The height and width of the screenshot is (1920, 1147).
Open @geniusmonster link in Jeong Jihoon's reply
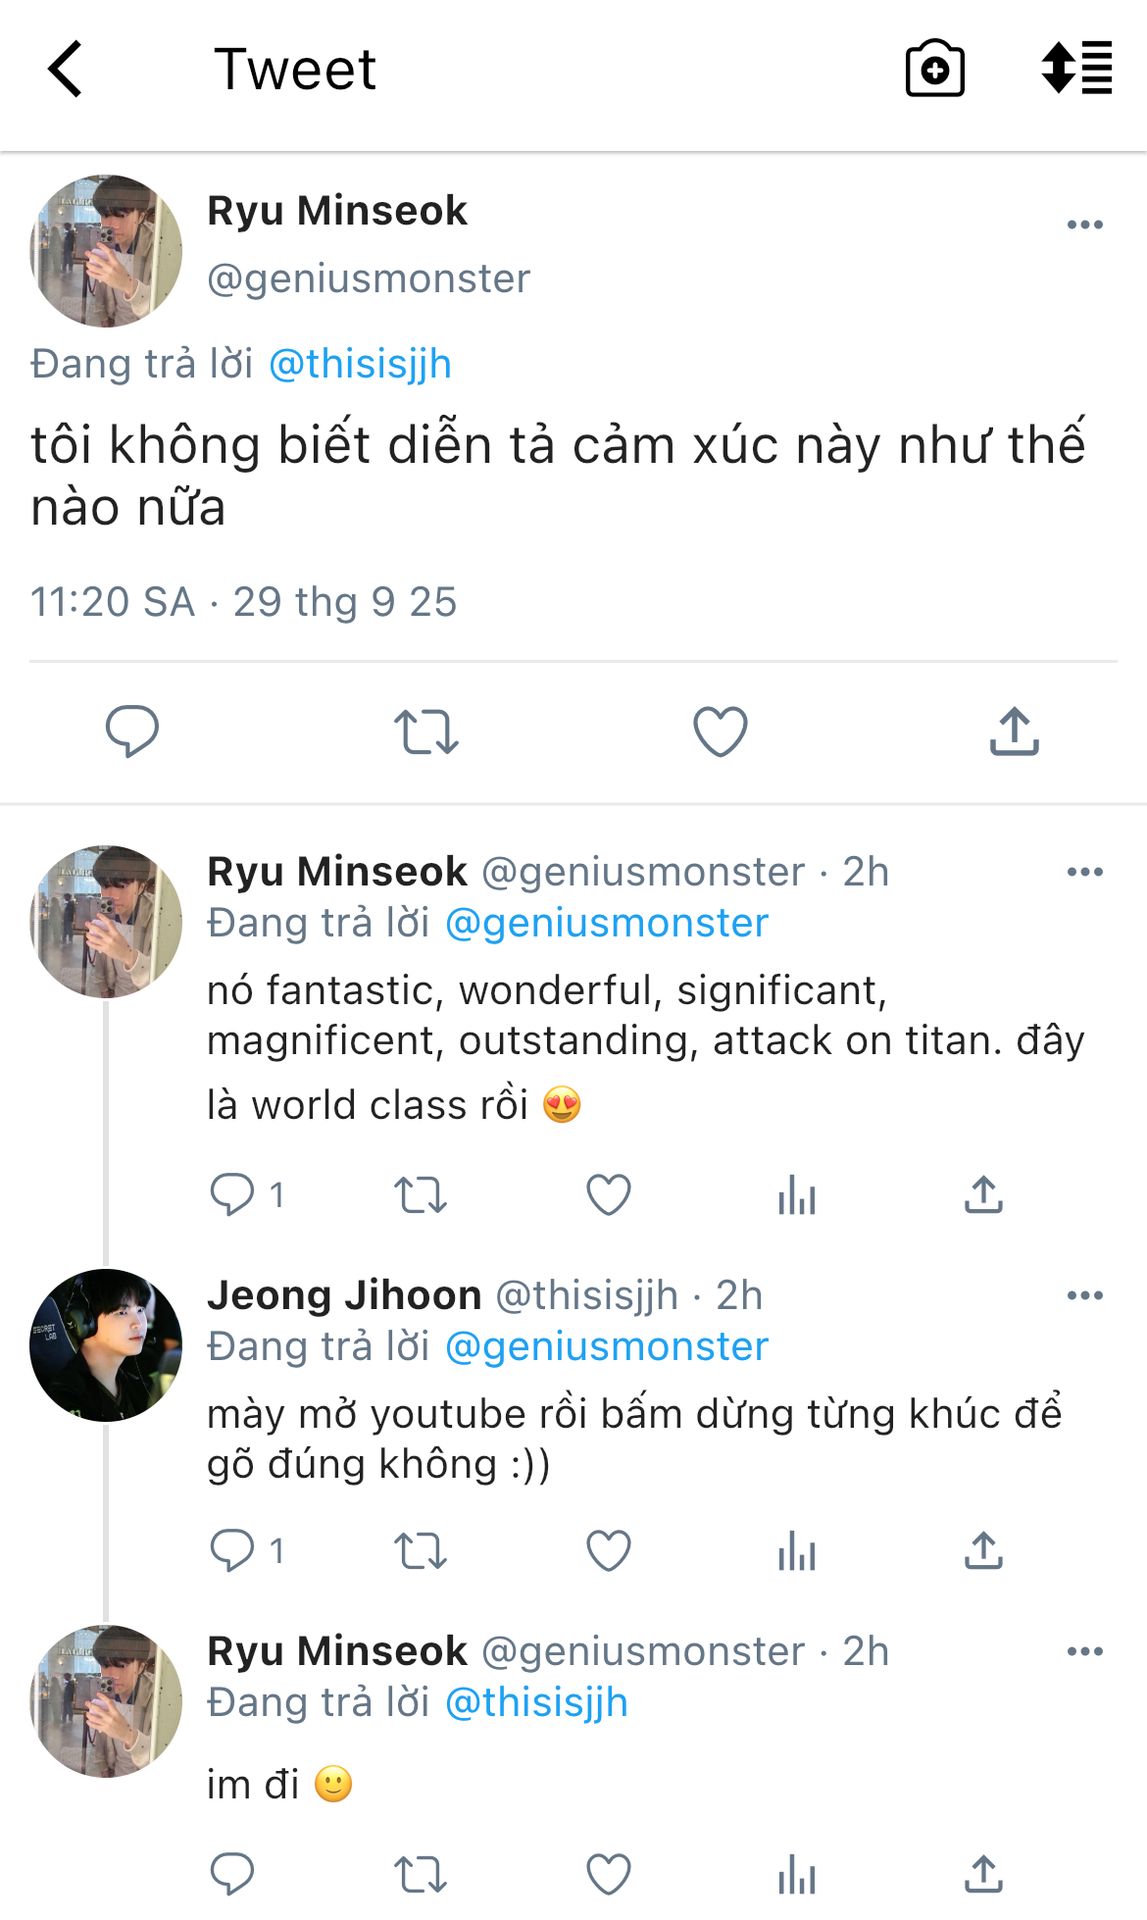tap(606, 1347)
